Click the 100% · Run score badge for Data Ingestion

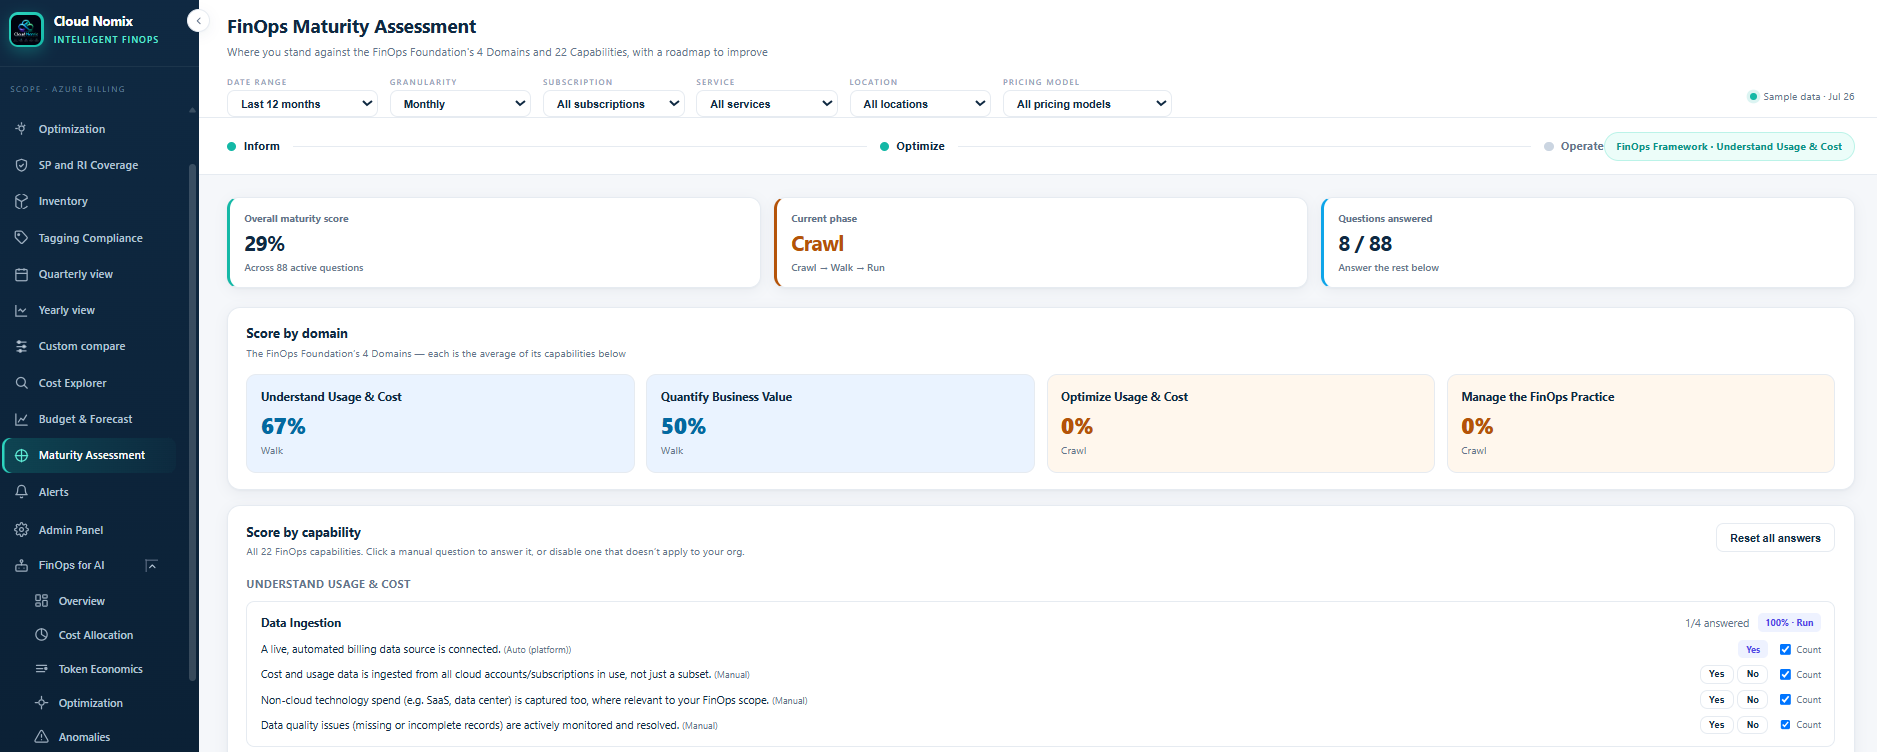(x=1789, y=623)
